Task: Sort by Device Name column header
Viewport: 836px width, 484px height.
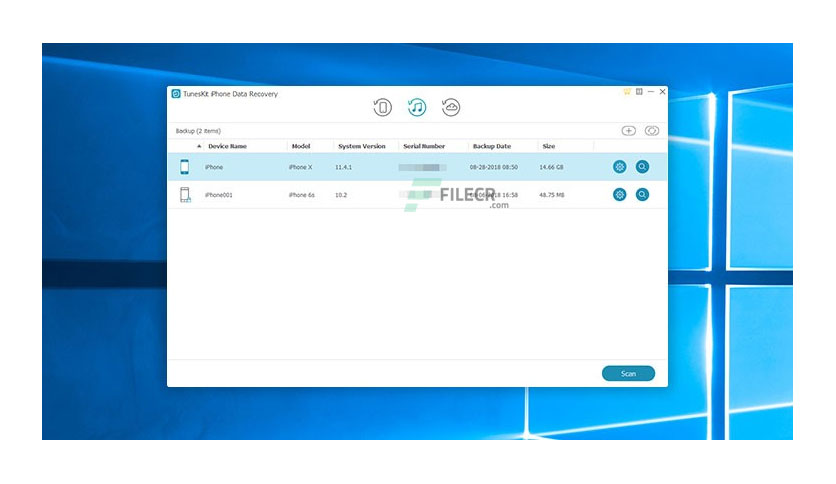Action: (x=227, y=146)
